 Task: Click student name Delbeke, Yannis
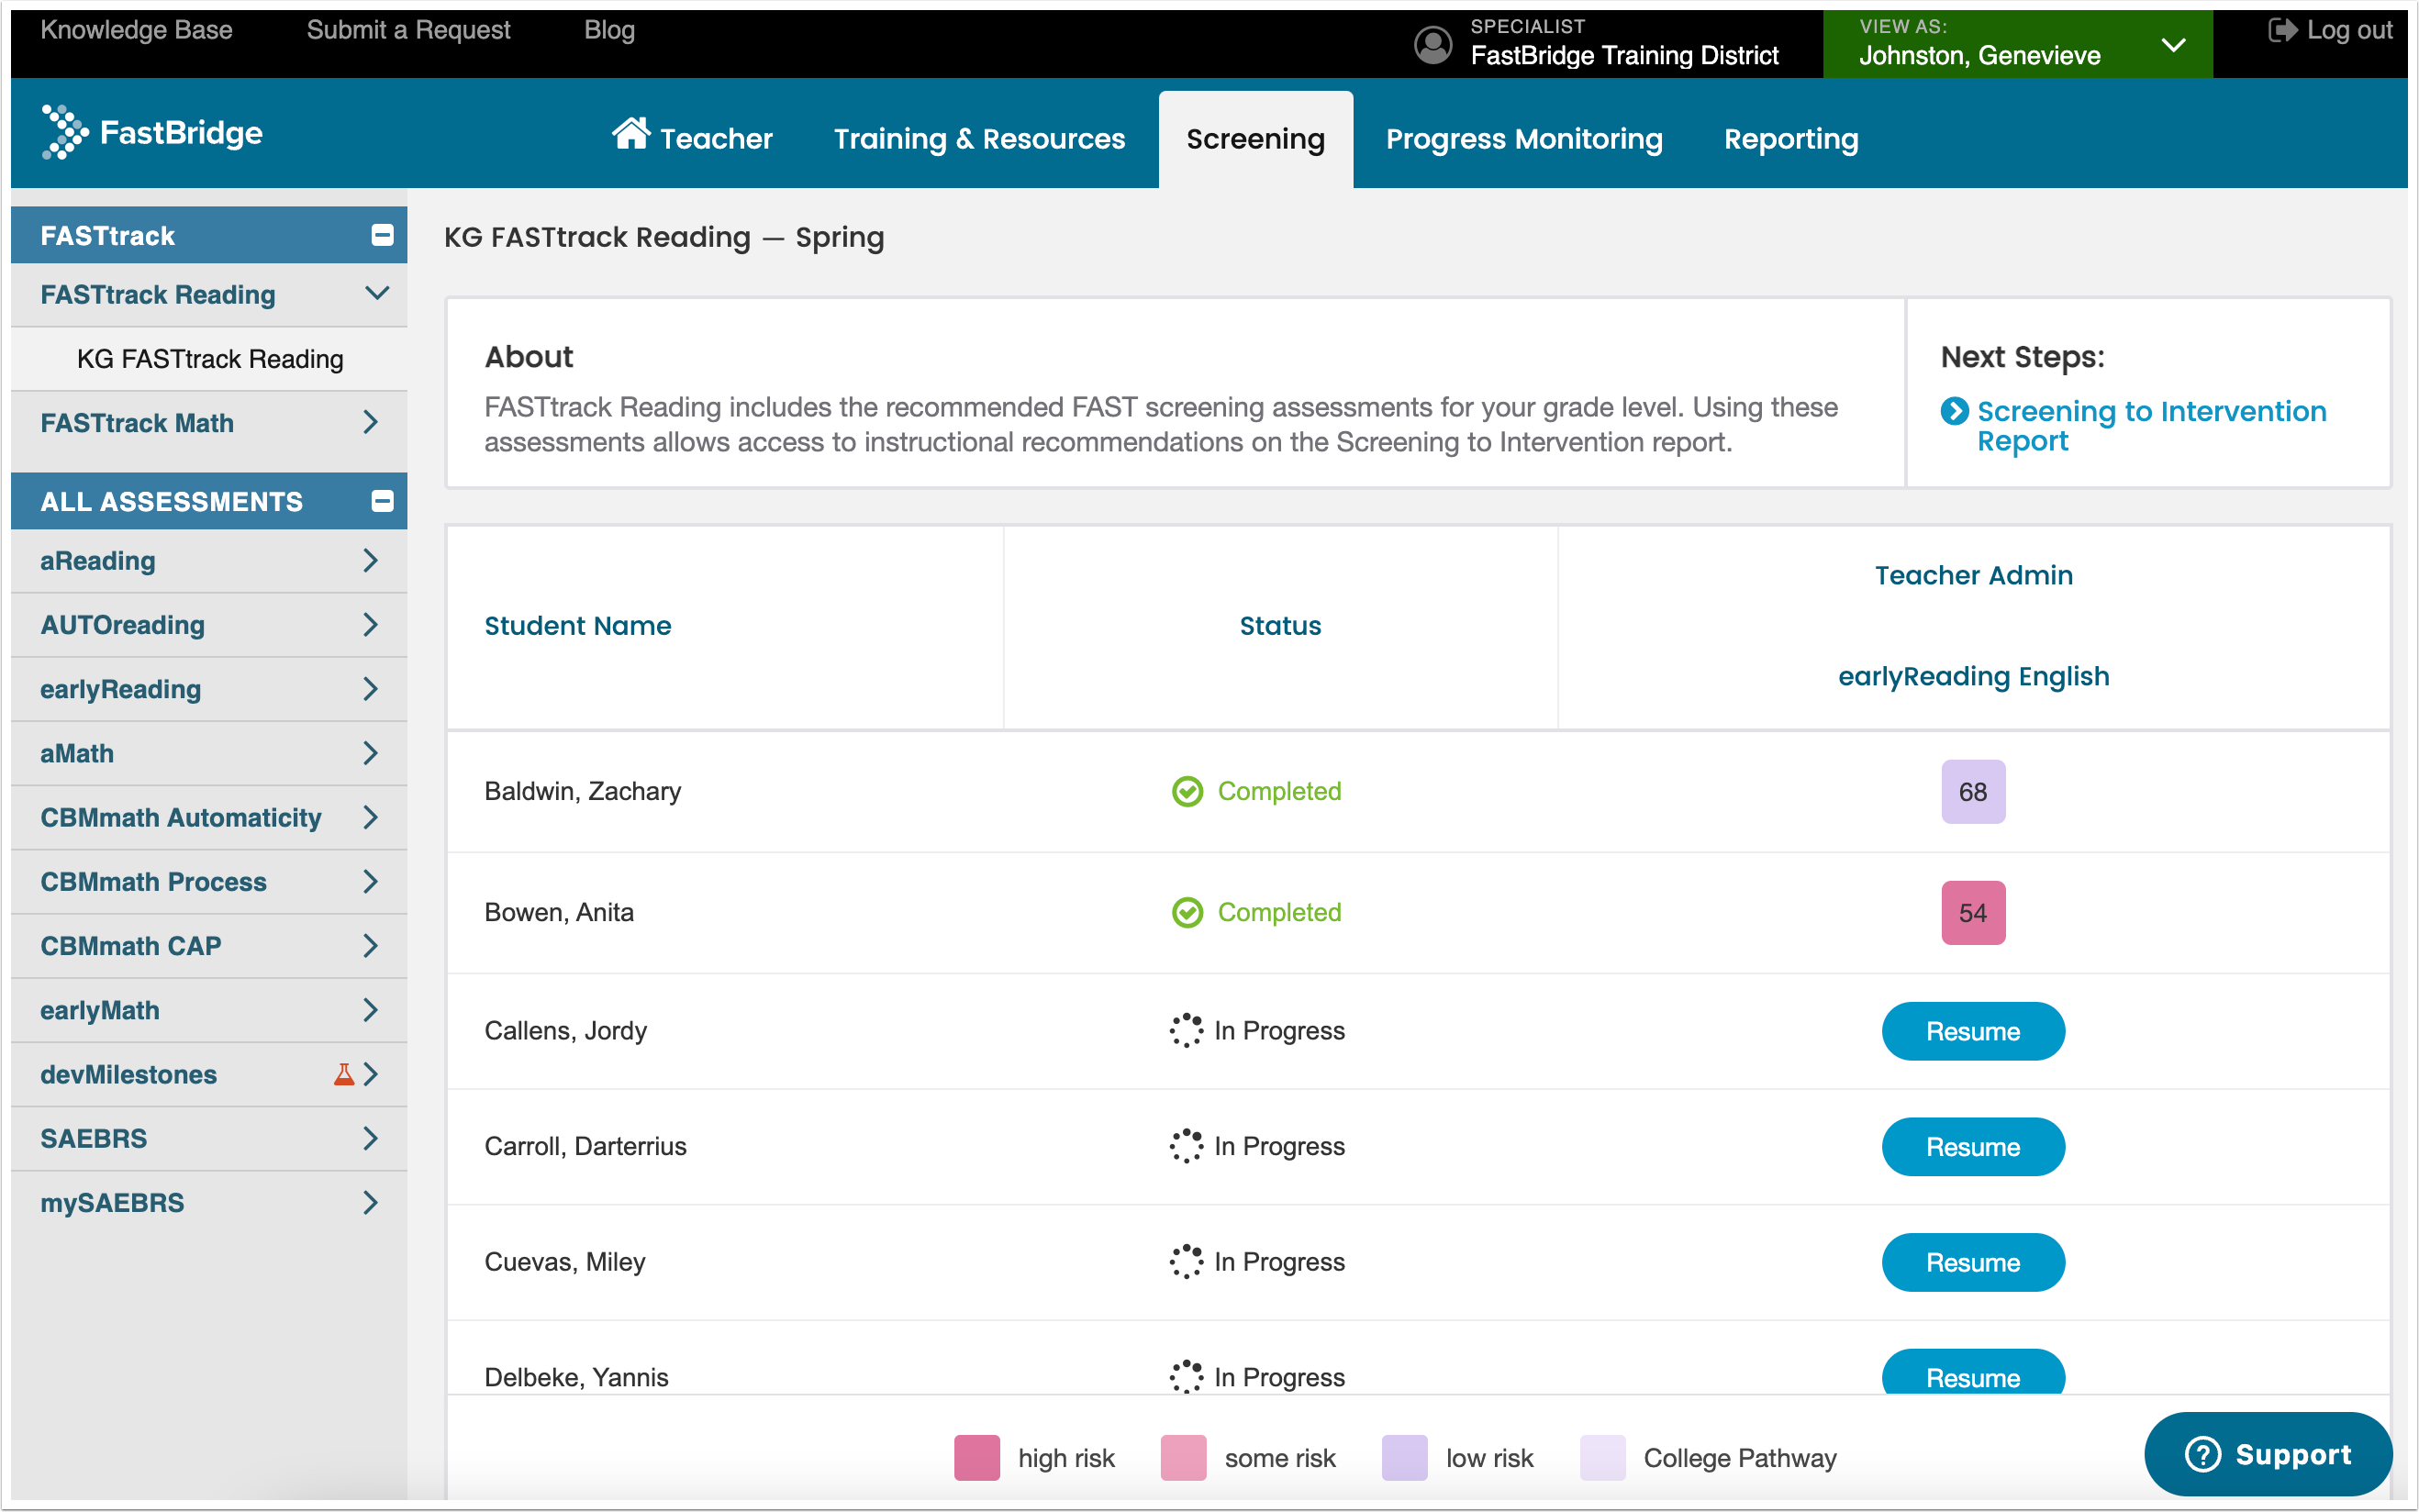576,1377
